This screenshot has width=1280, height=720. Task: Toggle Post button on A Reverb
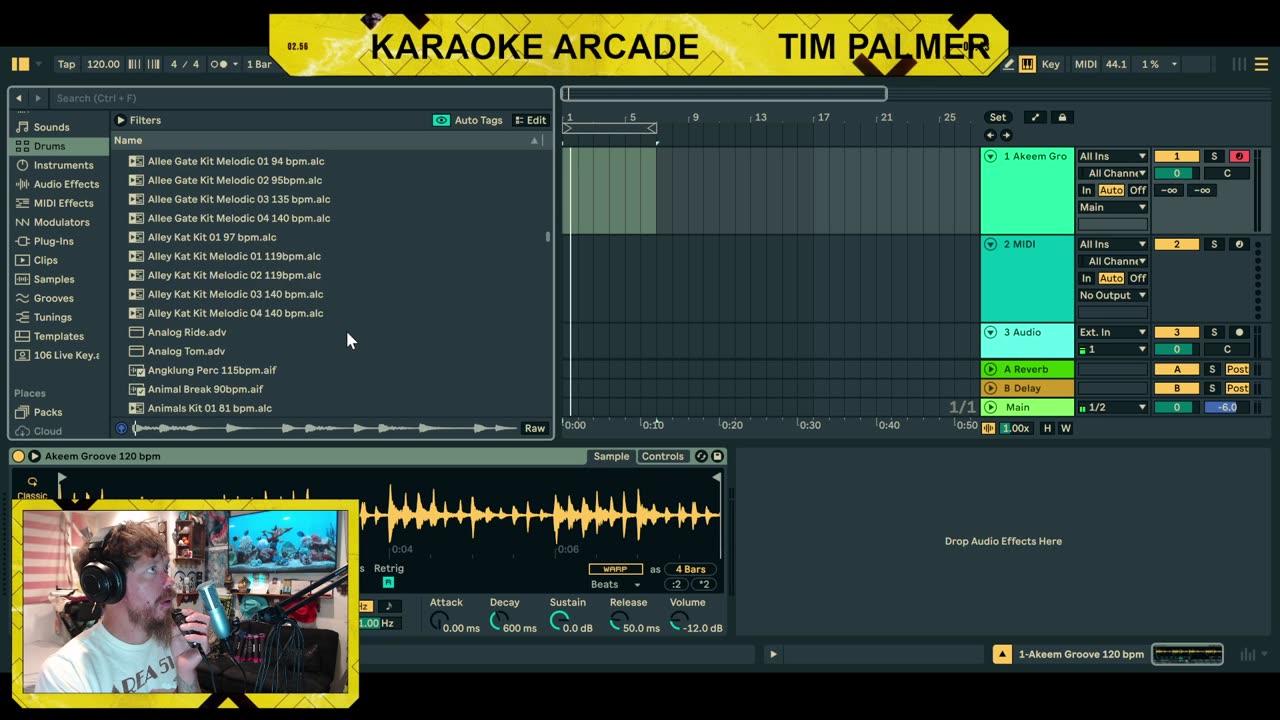tap(1238, 369)
